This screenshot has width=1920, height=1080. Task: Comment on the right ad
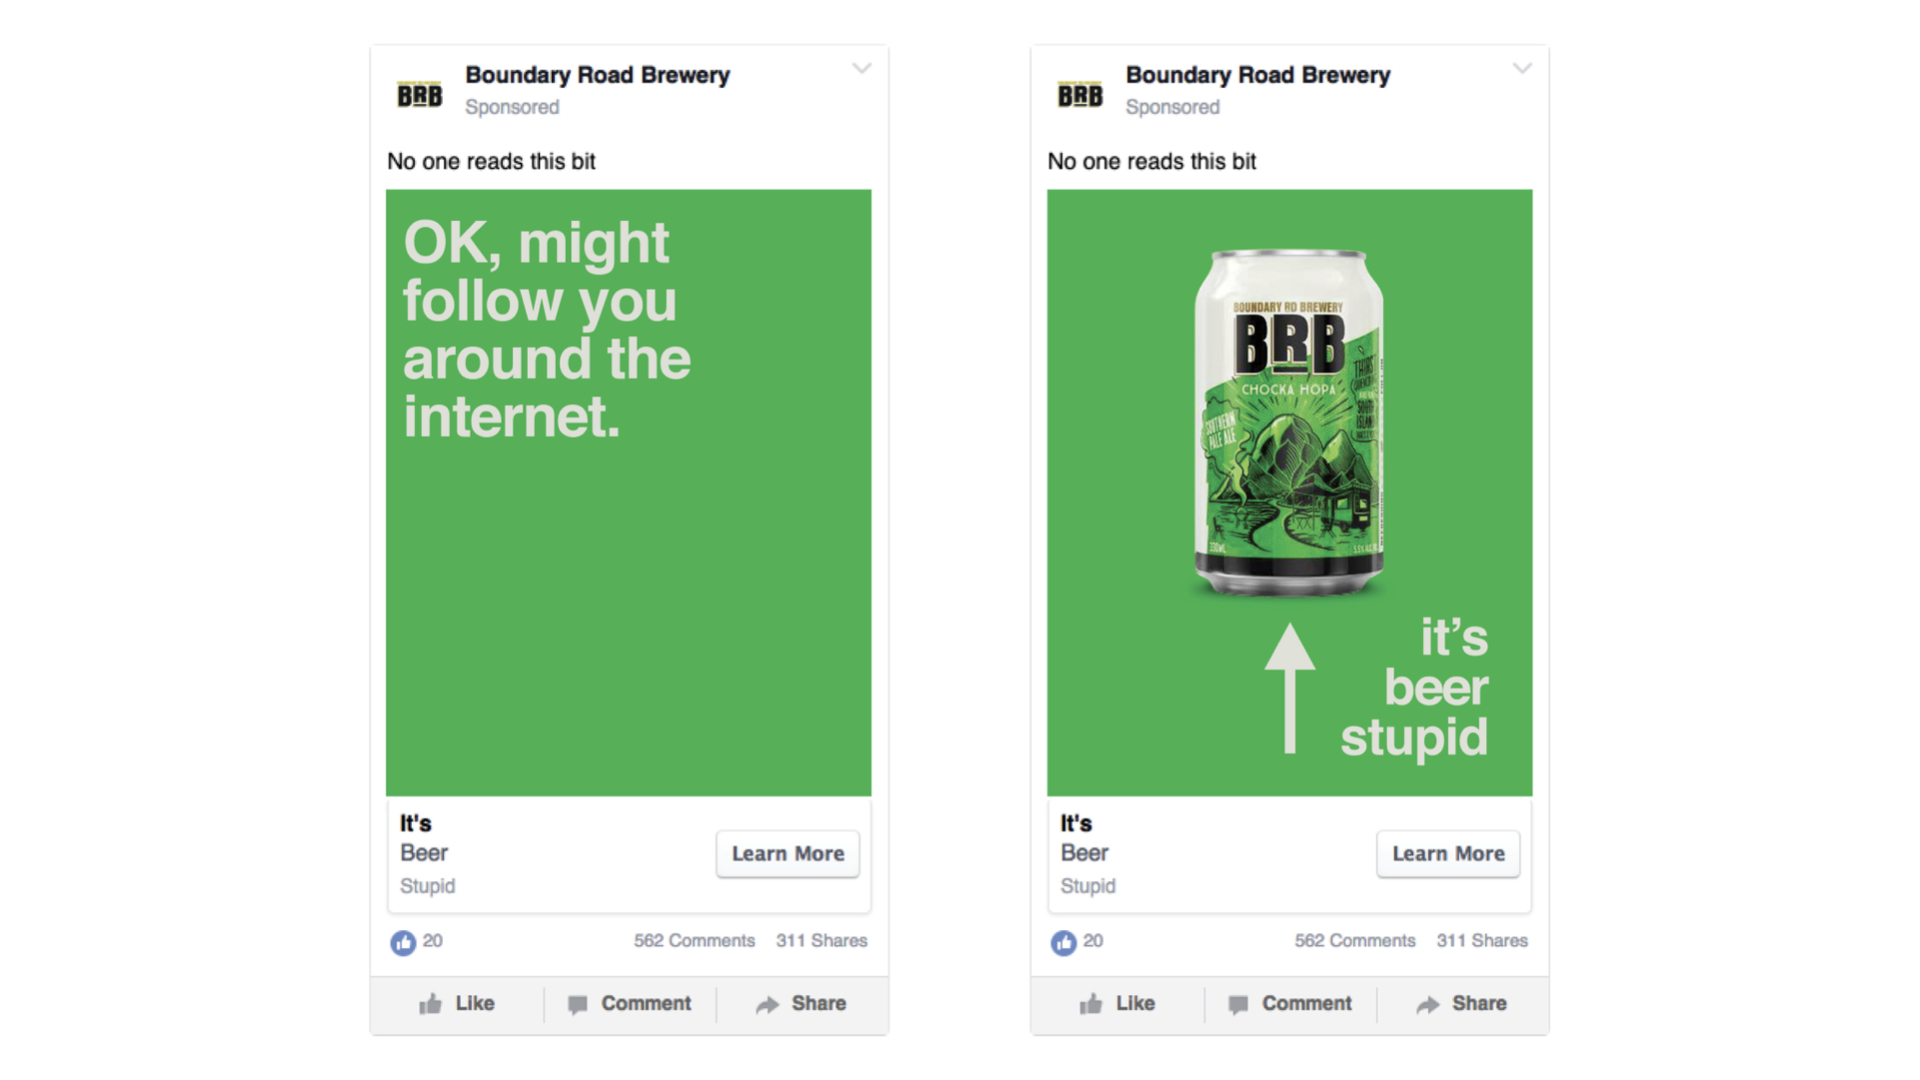pyautogui.click(x=1290, y=1004)
